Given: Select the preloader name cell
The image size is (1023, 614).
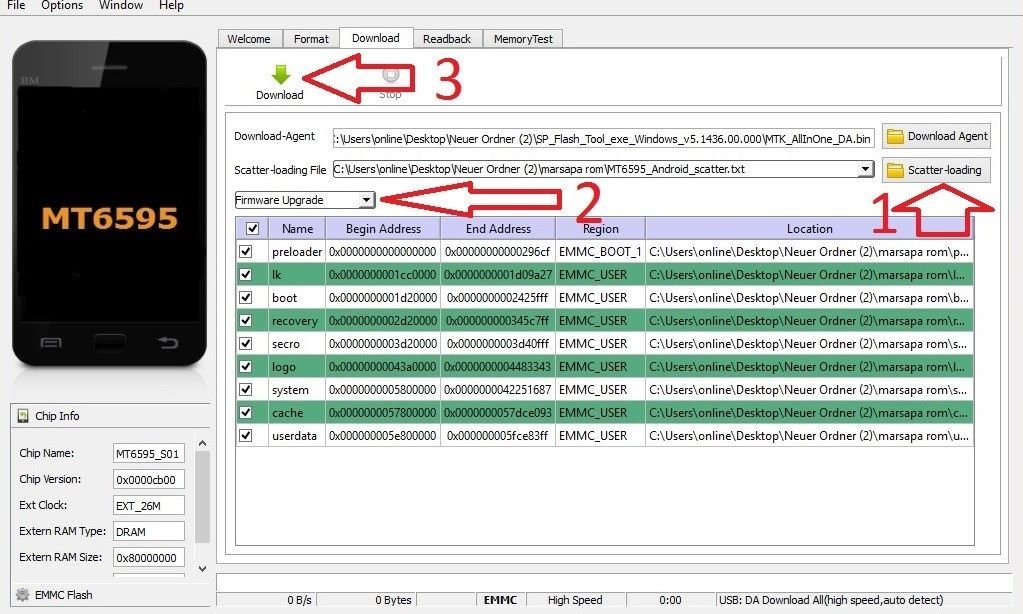Looking at the screenshot, I should pos(297,251).
